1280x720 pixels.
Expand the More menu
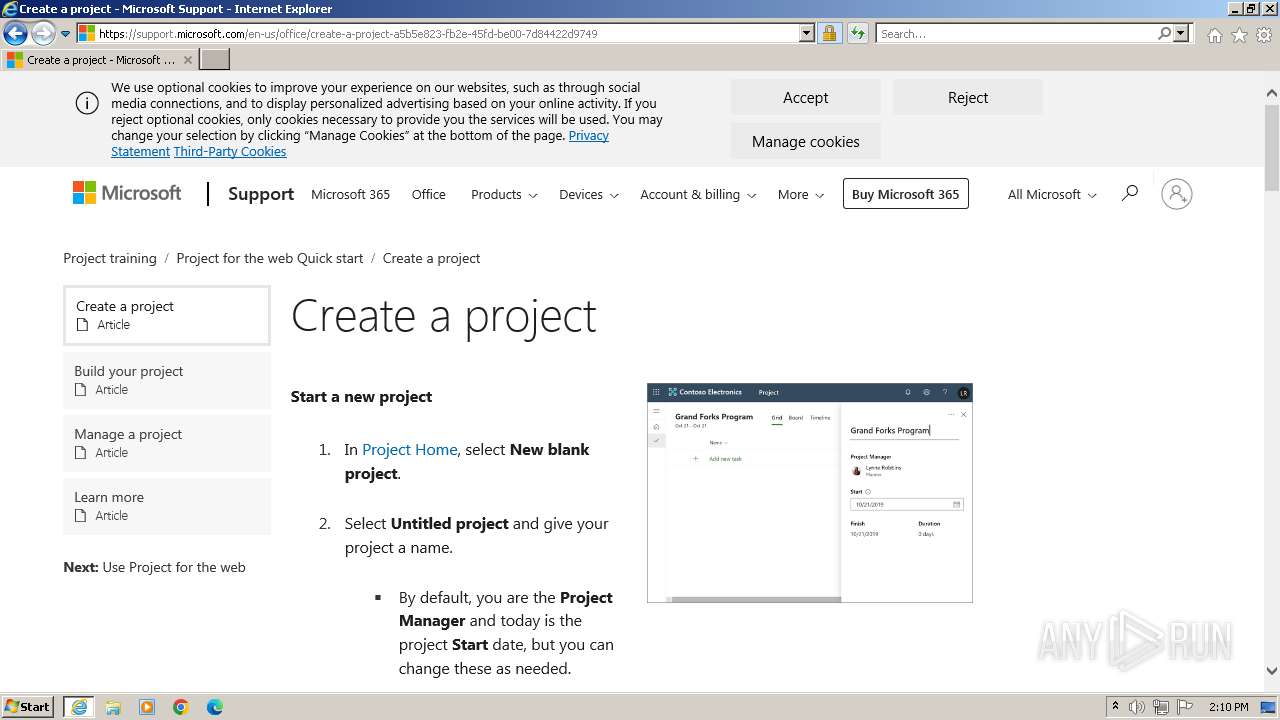coord(801,194)
